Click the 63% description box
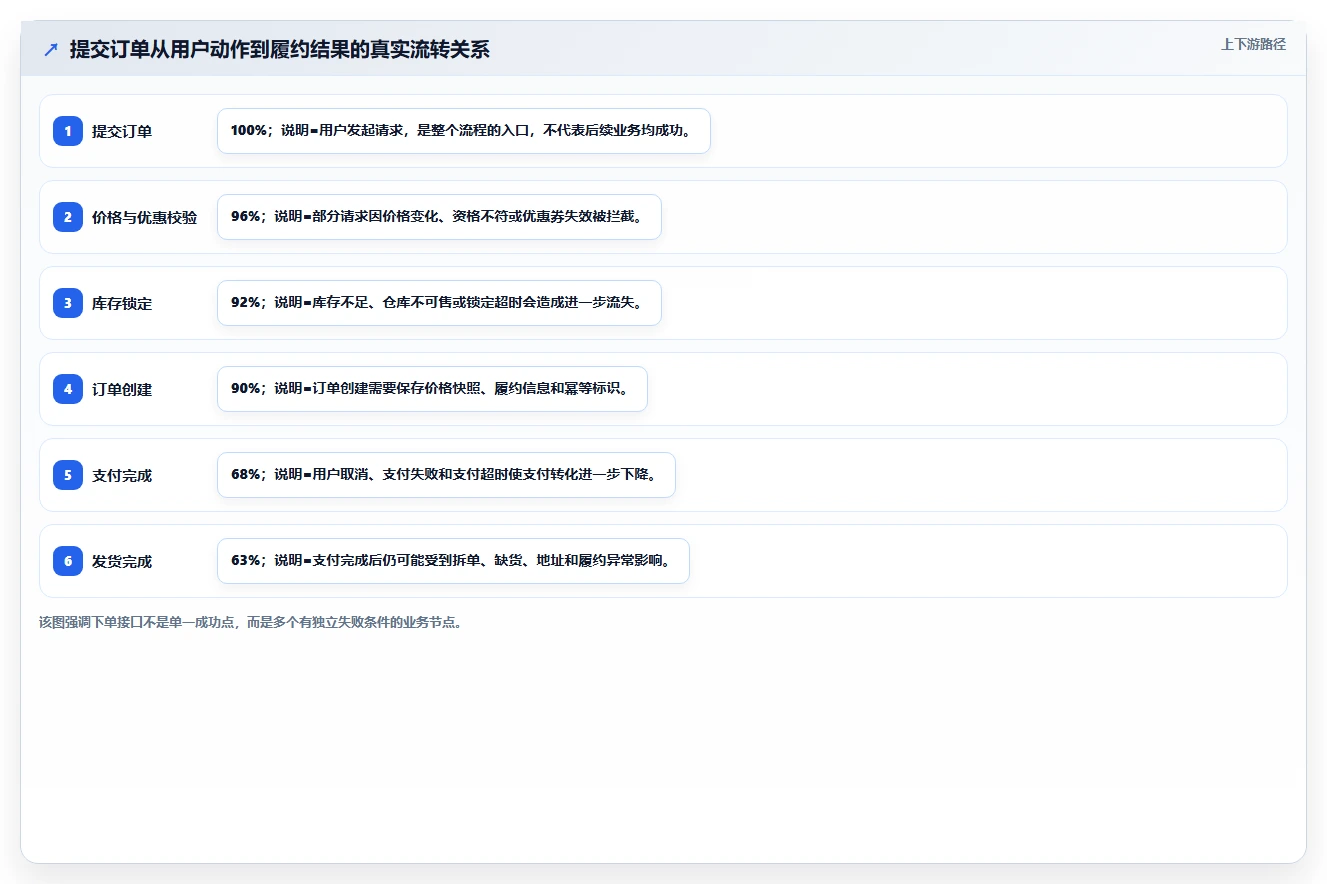Image resolution: width=1327 pixels, height=884 pixels. (453, 561)
